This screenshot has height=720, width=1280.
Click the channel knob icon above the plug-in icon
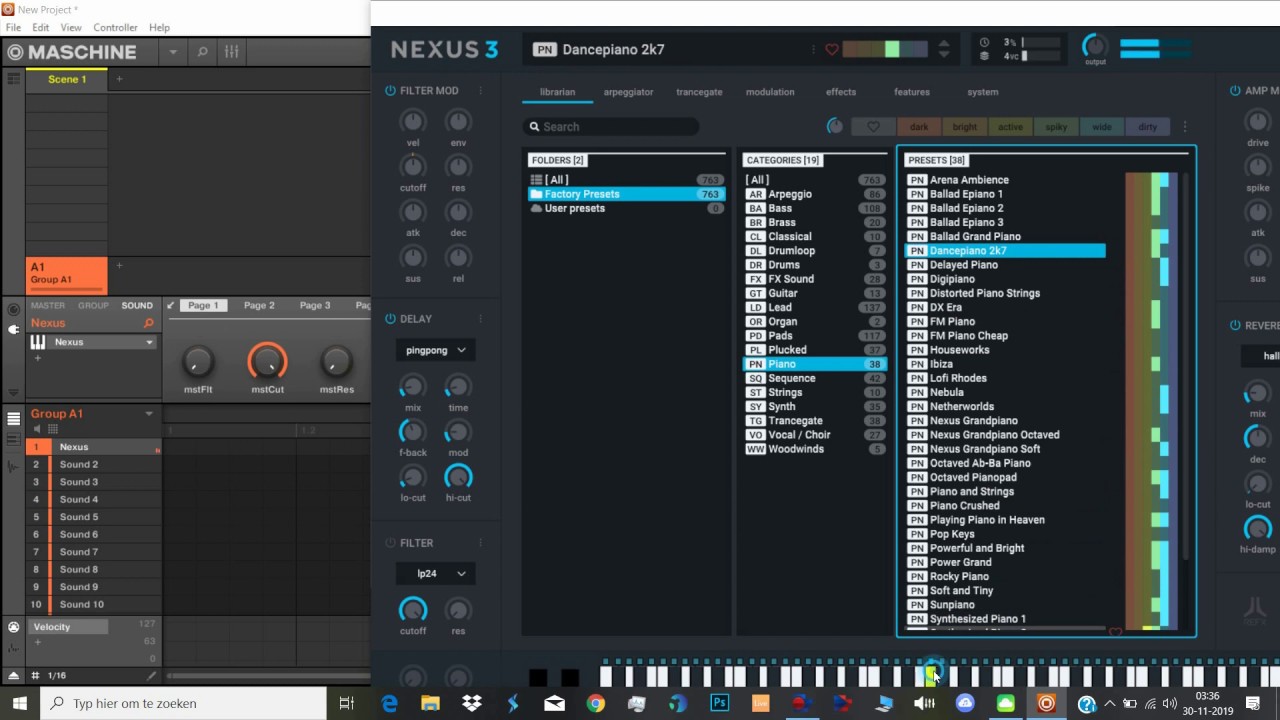(x=13, y=309)
